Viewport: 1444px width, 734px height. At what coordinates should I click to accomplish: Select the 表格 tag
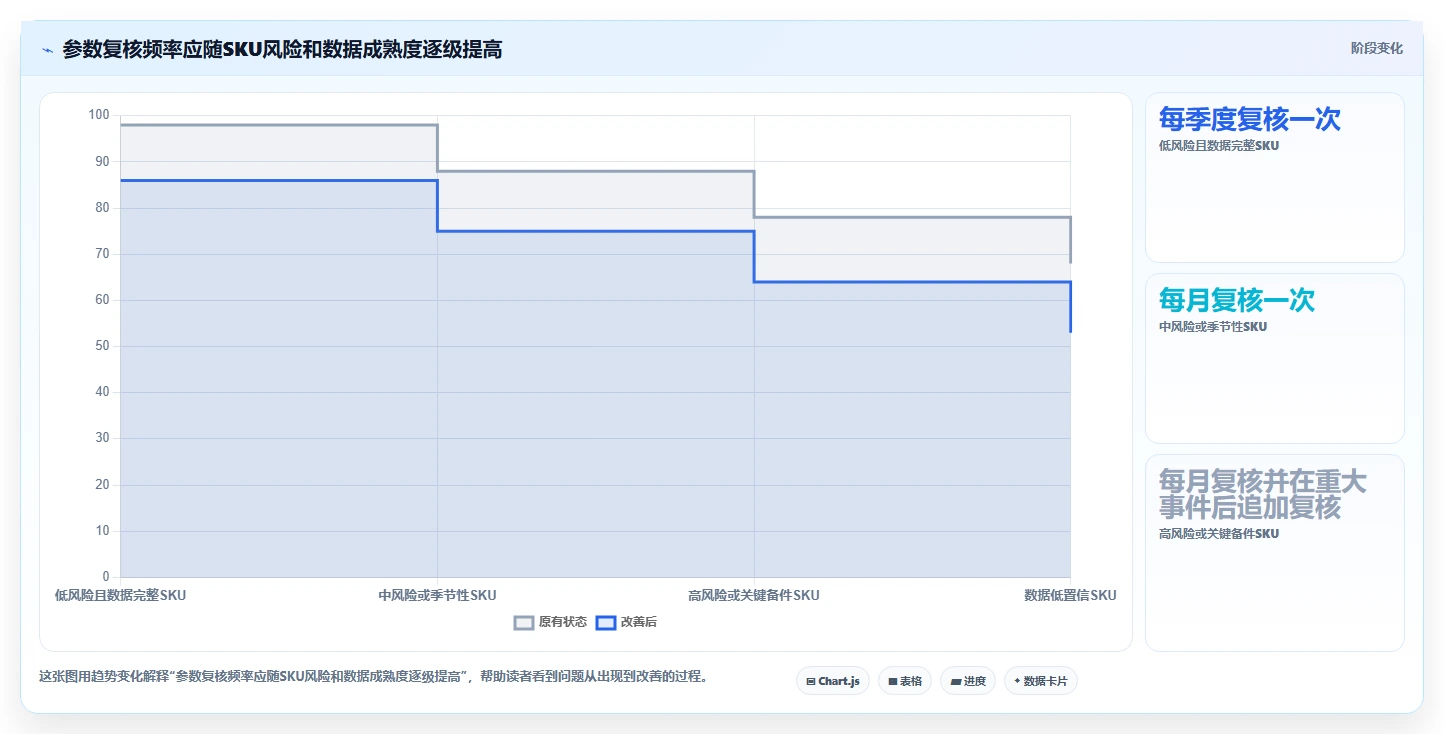pos(905,681)
